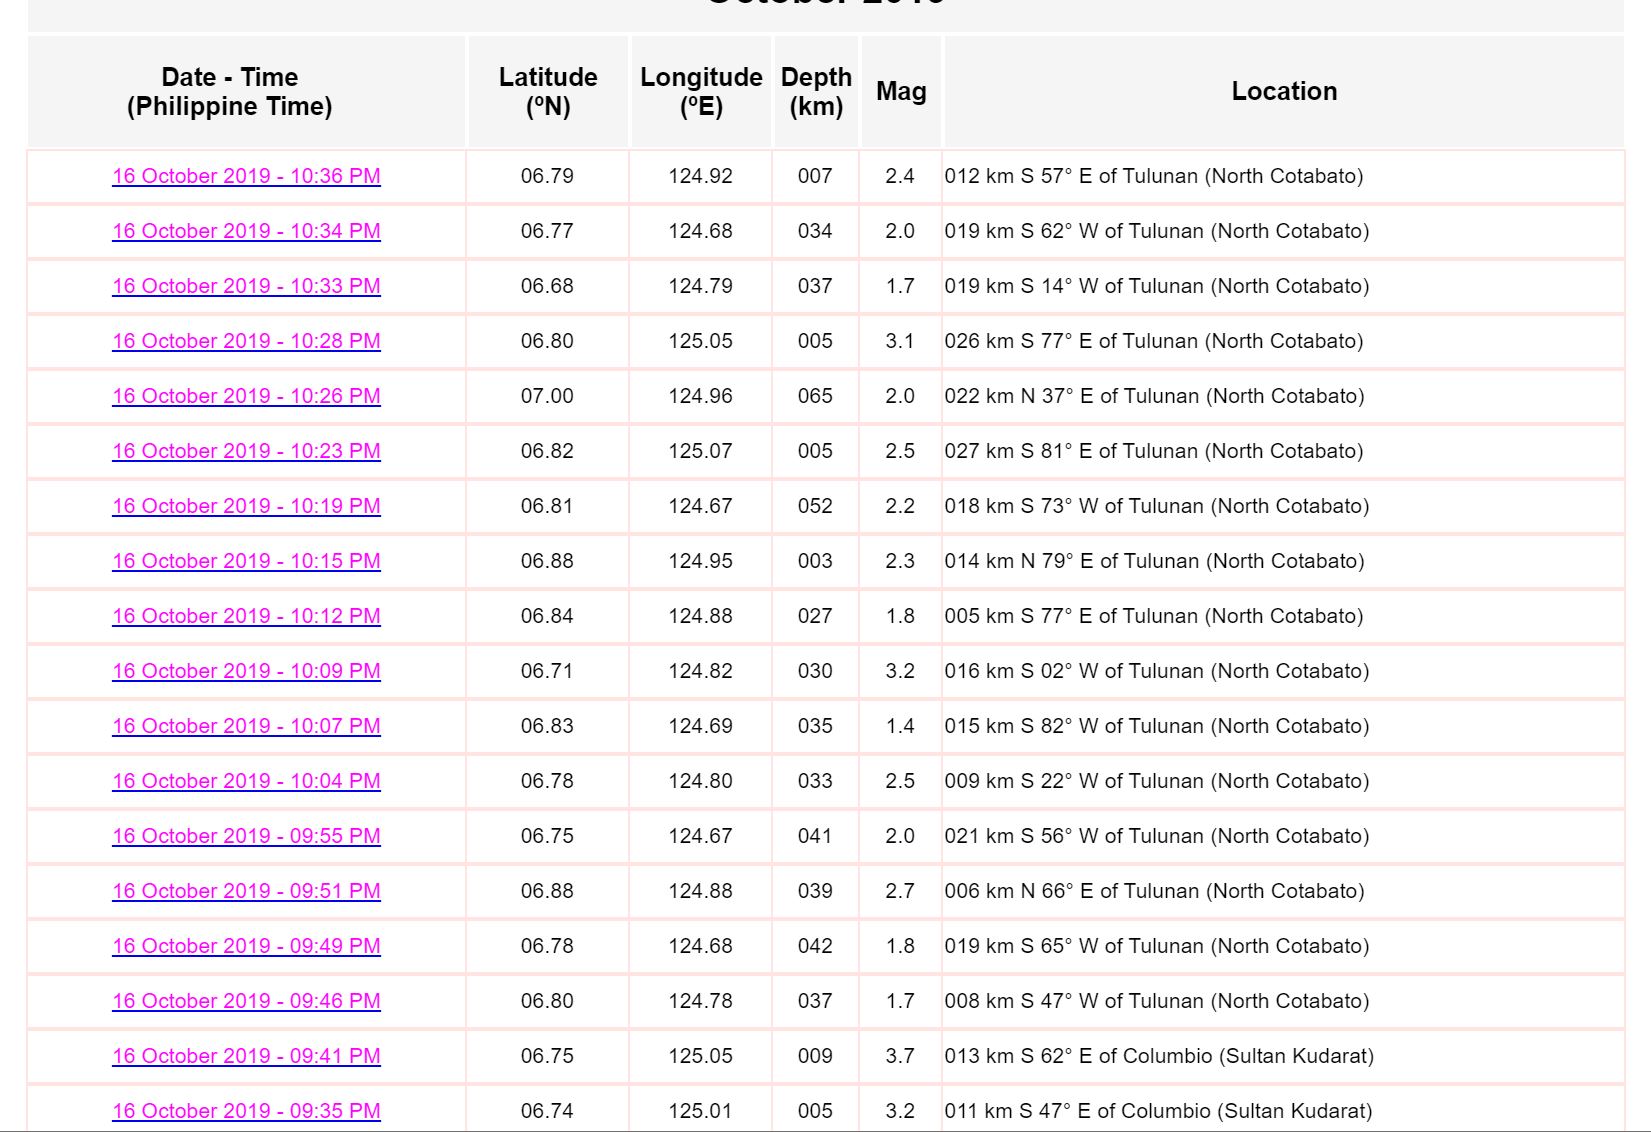This screenshot has height=1132, width=1651.
Task: View the 09:41 PM Columbio earthquake link
Action: [x=246, y=1056]
